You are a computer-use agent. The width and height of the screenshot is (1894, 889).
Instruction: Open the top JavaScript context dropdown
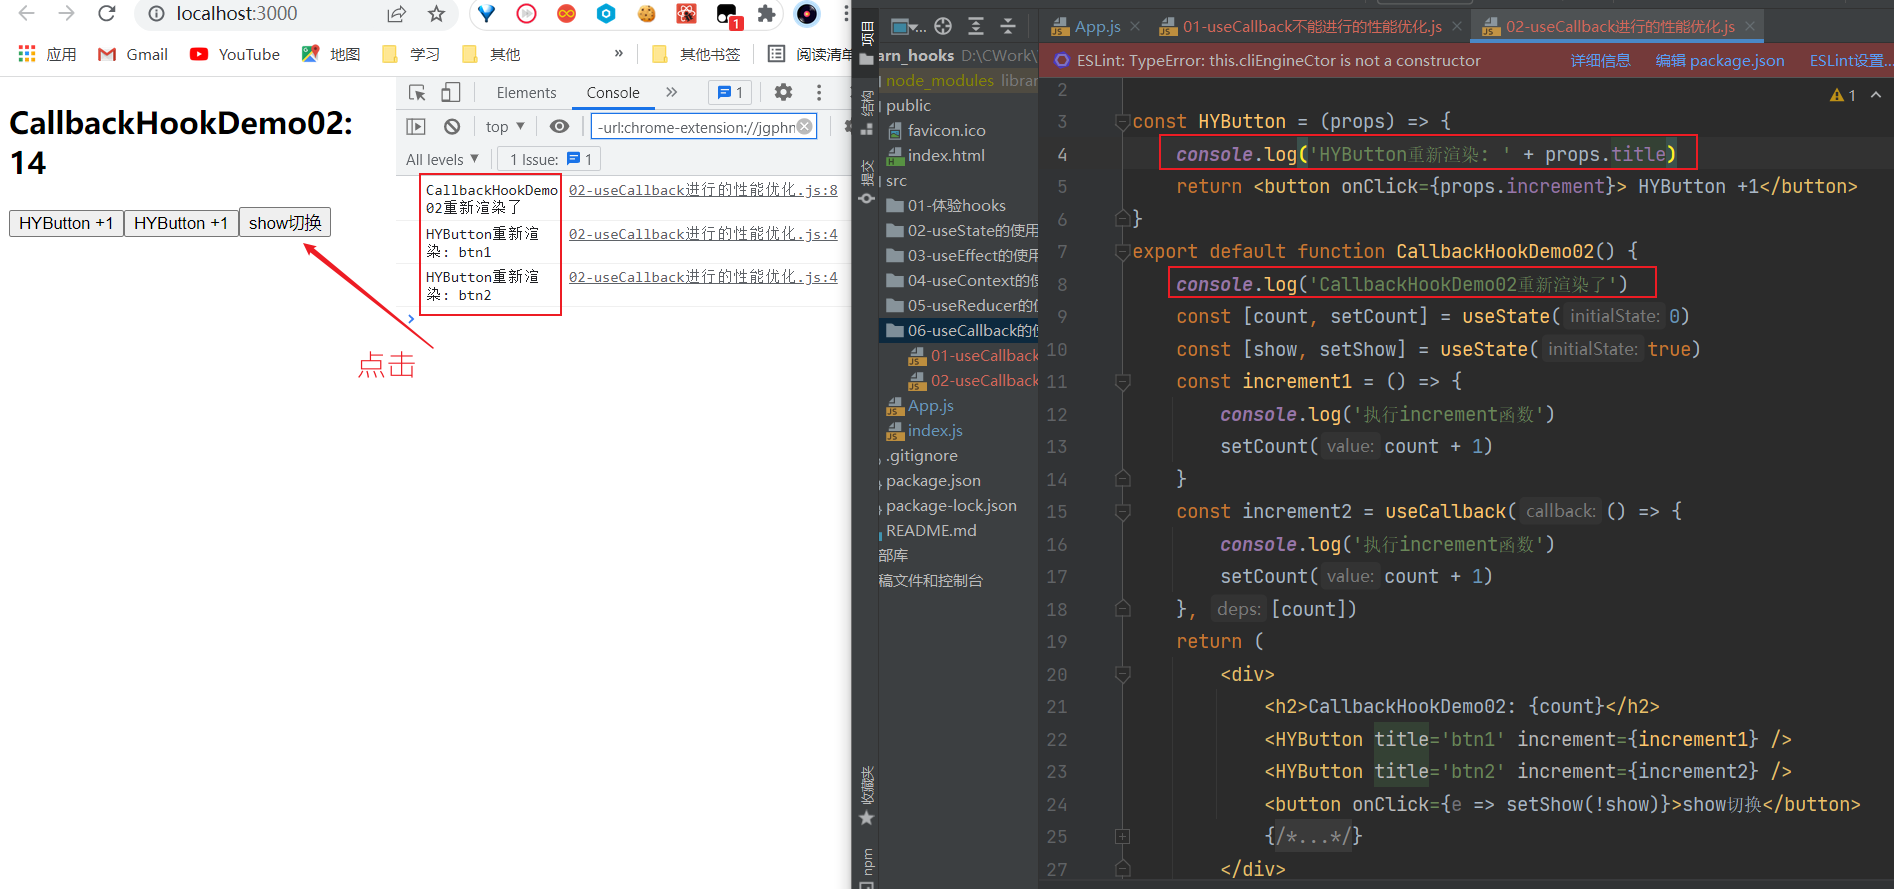coord(505,126)
